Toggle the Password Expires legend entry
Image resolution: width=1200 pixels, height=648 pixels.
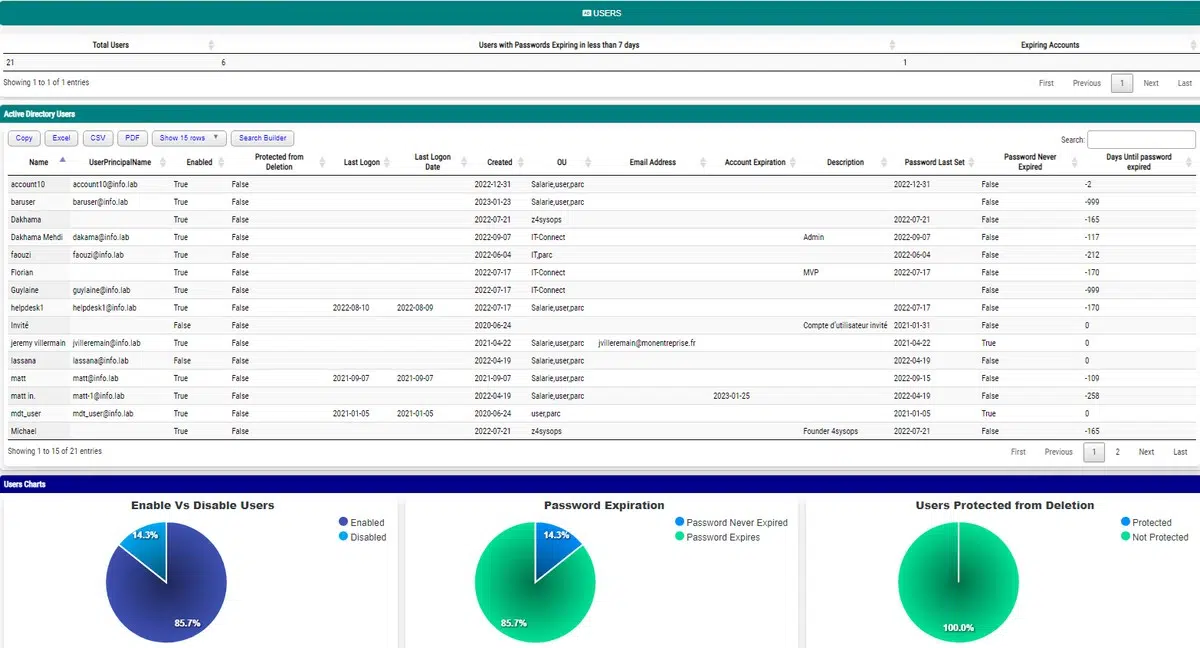point(721,537)
